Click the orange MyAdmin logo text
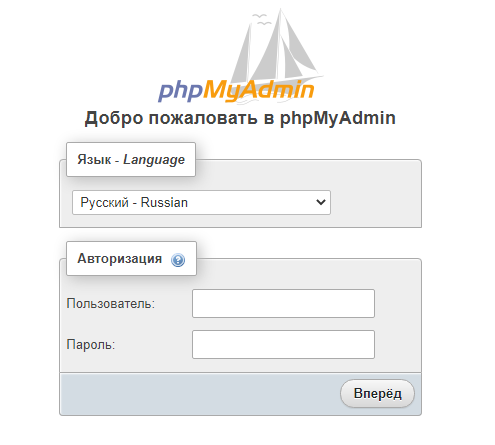Image resolution: width=495 pixels, height=445 pixels. (259, 90)
